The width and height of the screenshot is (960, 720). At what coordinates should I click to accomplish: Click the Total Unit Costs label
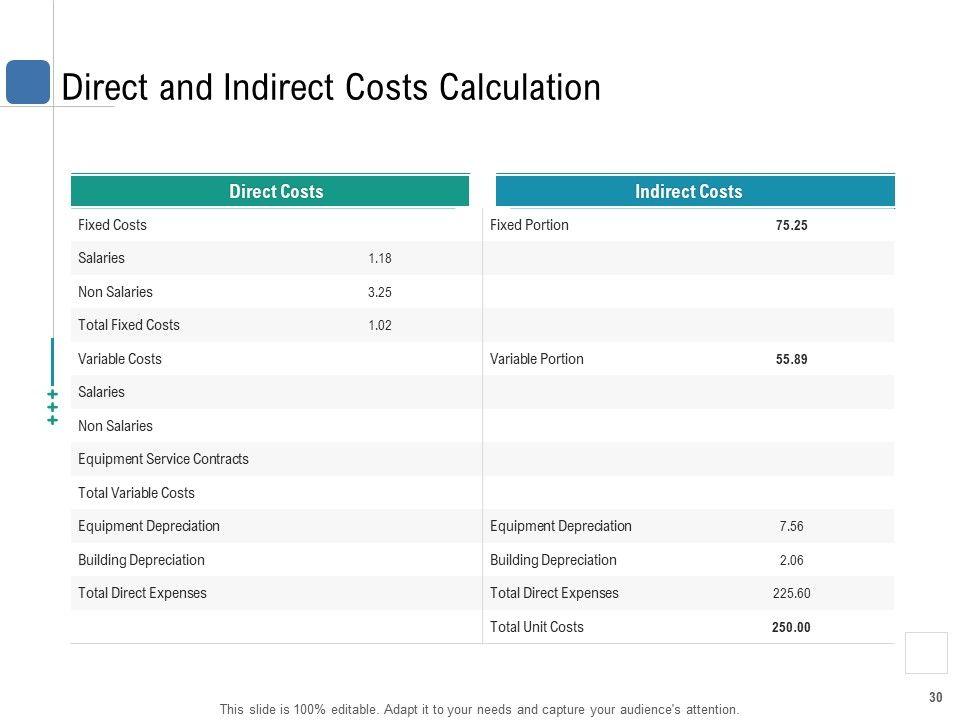tap(536, 627)
